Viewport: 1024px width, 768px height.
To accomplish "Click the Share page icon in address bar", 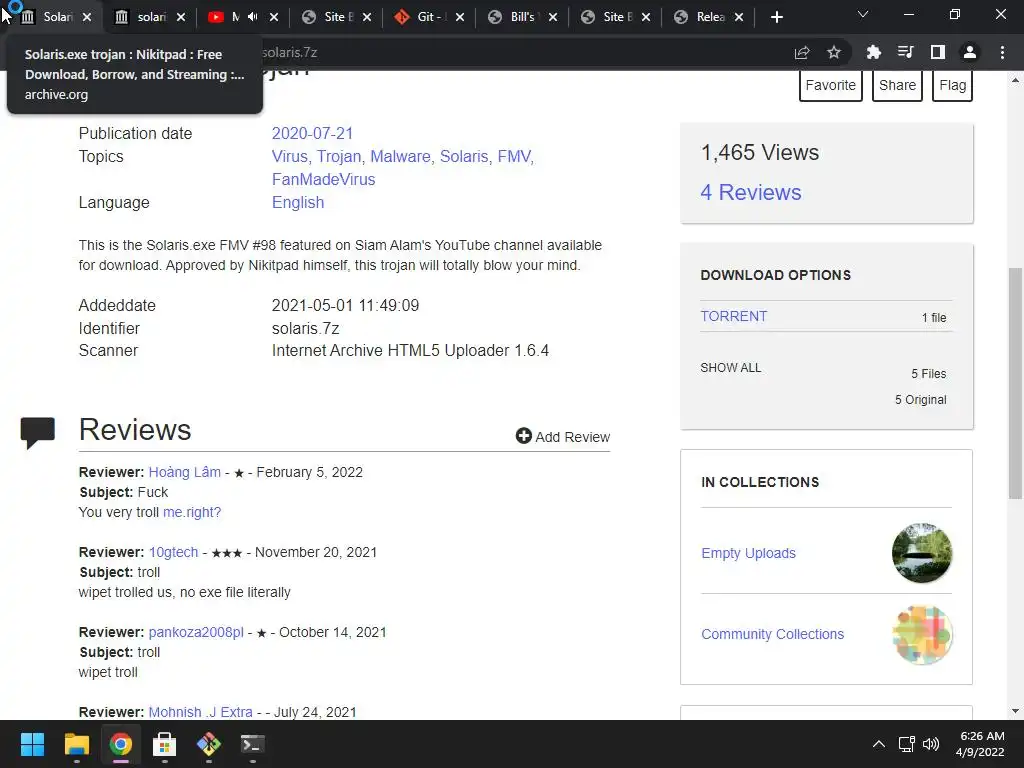I will coord(802,53).
